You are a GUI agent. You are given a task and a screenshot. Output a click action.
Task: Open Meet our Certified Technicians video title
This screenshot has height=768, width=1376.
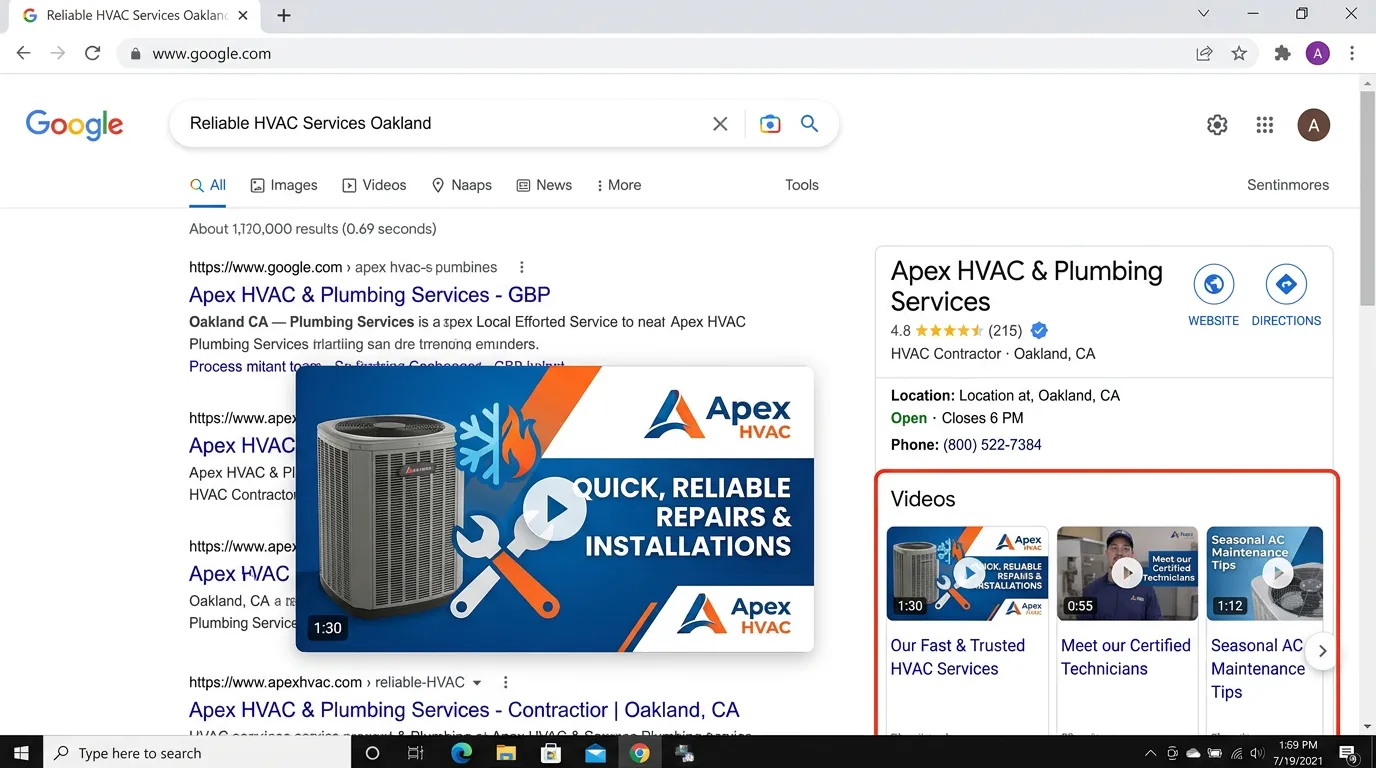point(1126,657)
